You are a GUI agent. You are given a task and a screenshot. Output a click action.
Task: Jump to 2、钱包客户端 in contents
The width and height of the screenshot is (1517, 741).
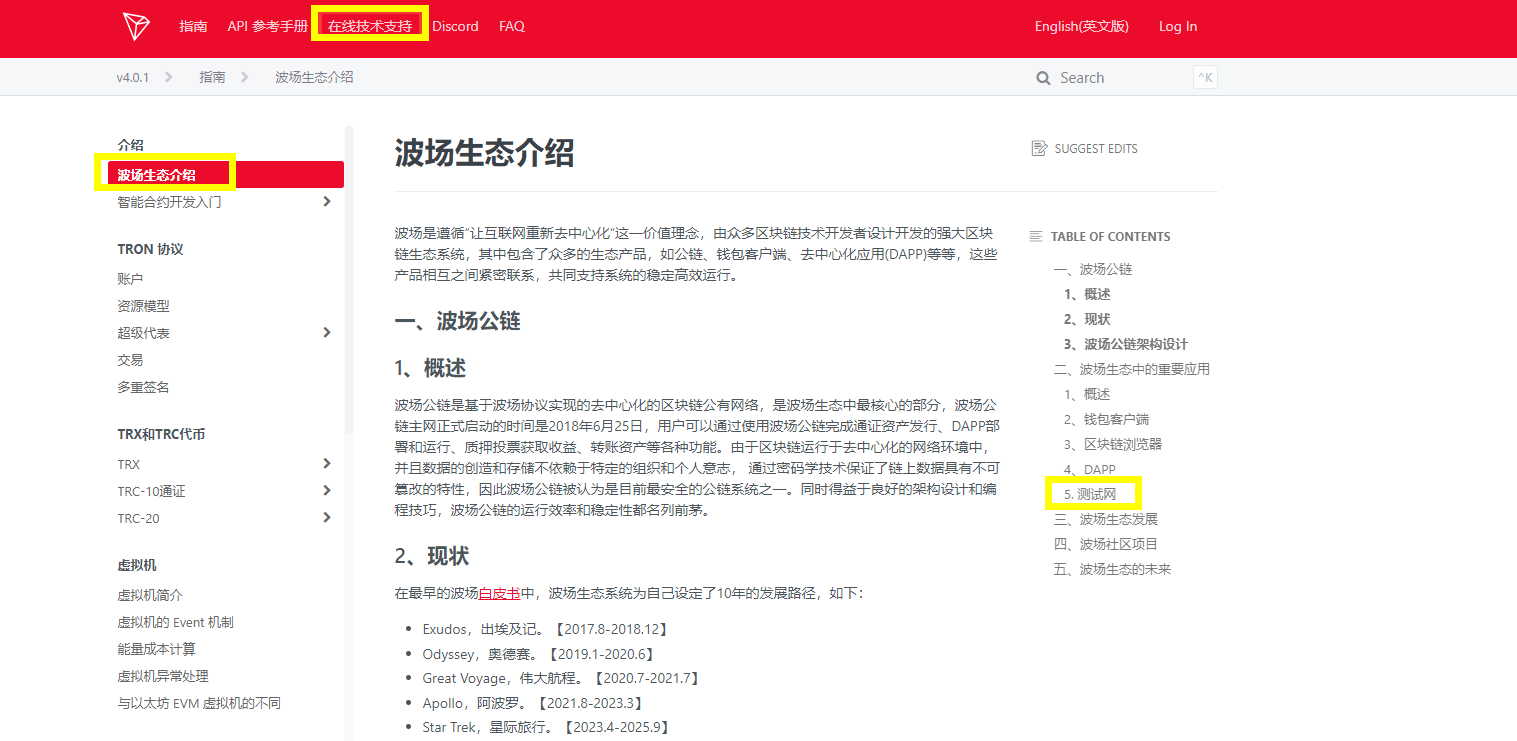point(1106,419)
